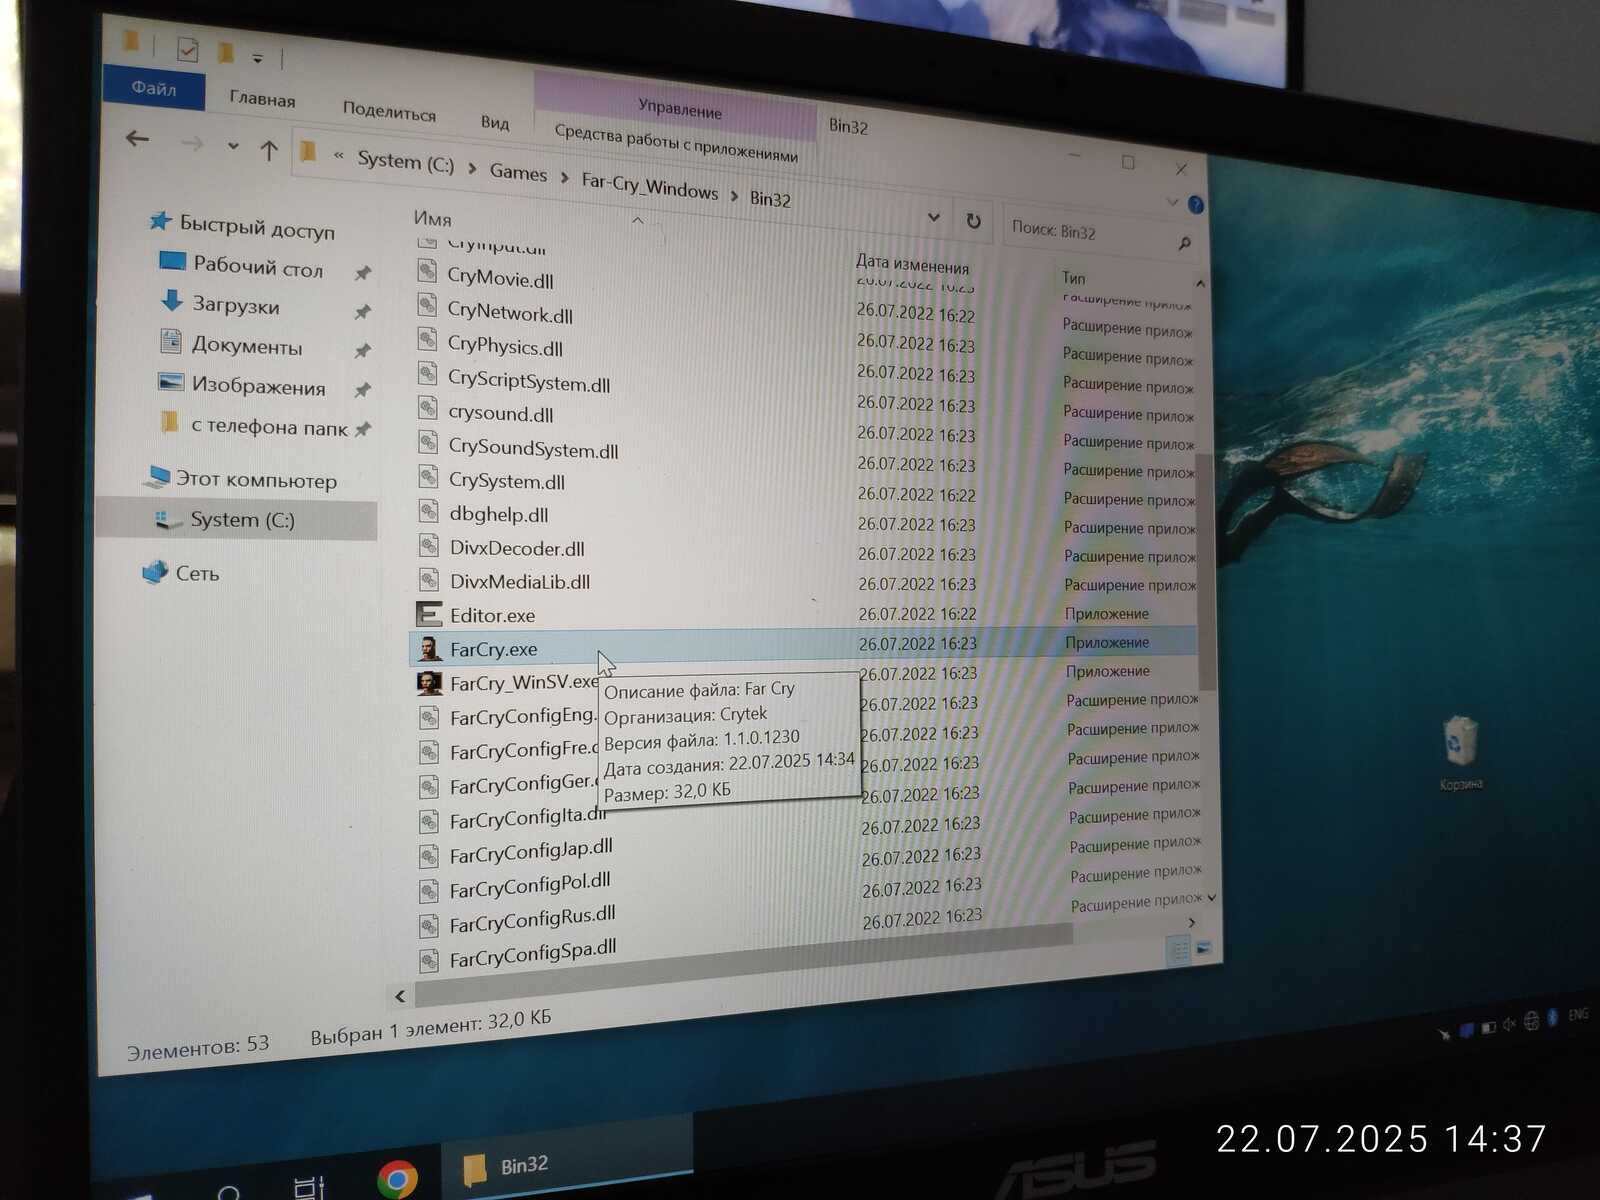
Task: Refresh the Bin32 folder view
Action: click(x=973, y=221)
